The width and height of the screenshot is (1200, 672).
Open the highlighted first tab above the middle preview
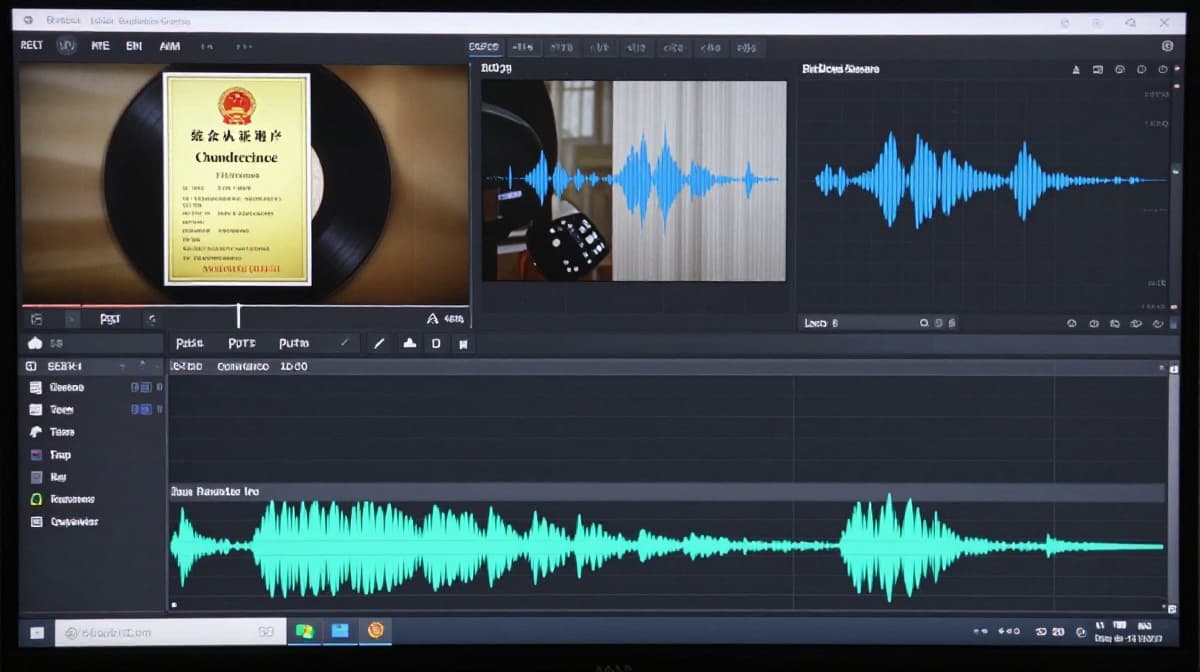[485, 47]
